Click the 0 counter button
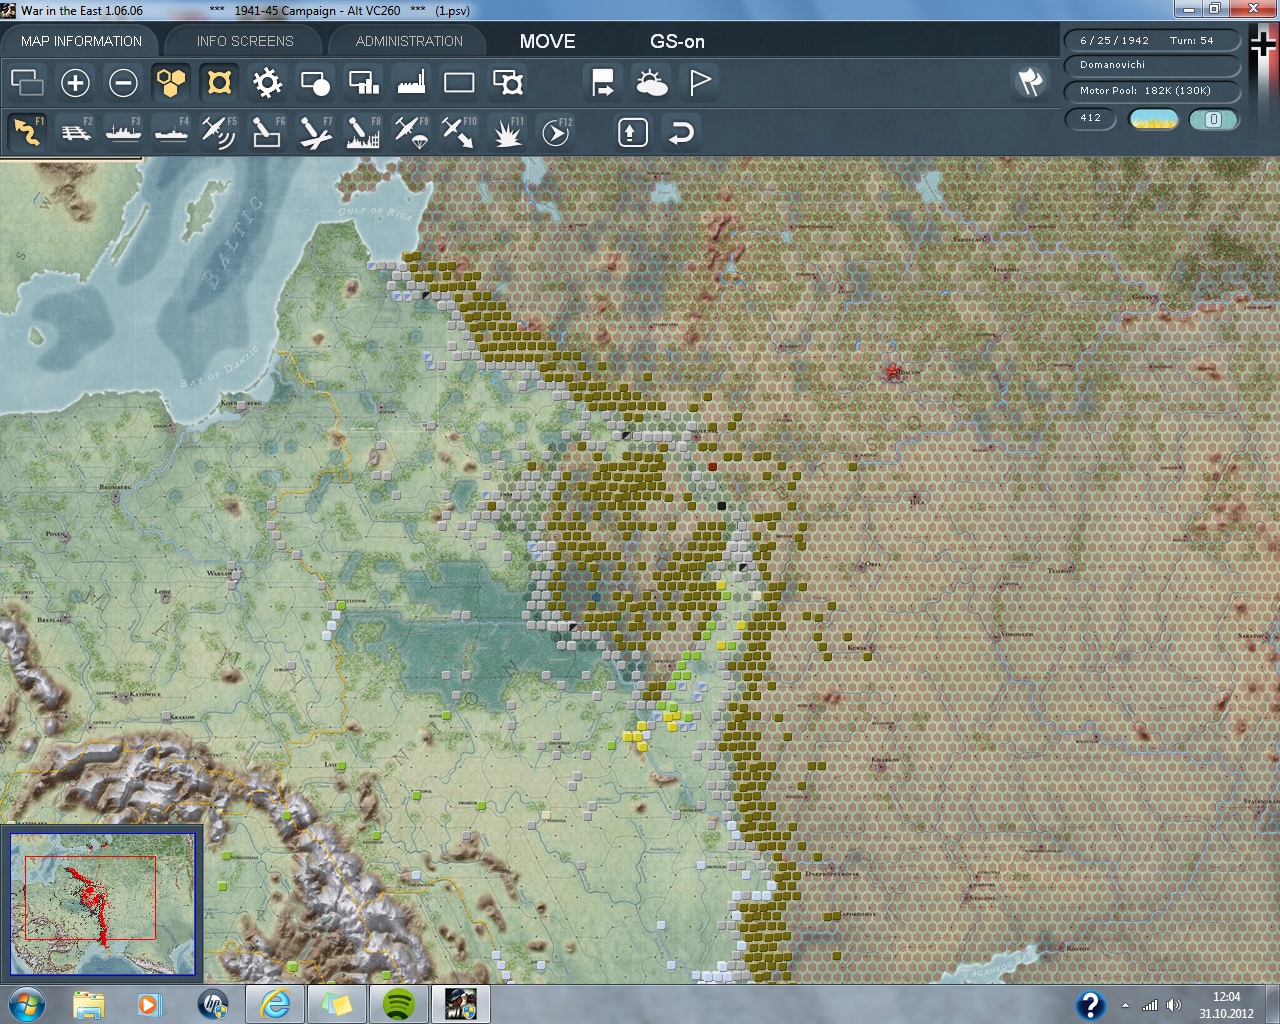The height and width of the screenshot is (1024, 1280). pyautogui.click(x=1214, y=119)
